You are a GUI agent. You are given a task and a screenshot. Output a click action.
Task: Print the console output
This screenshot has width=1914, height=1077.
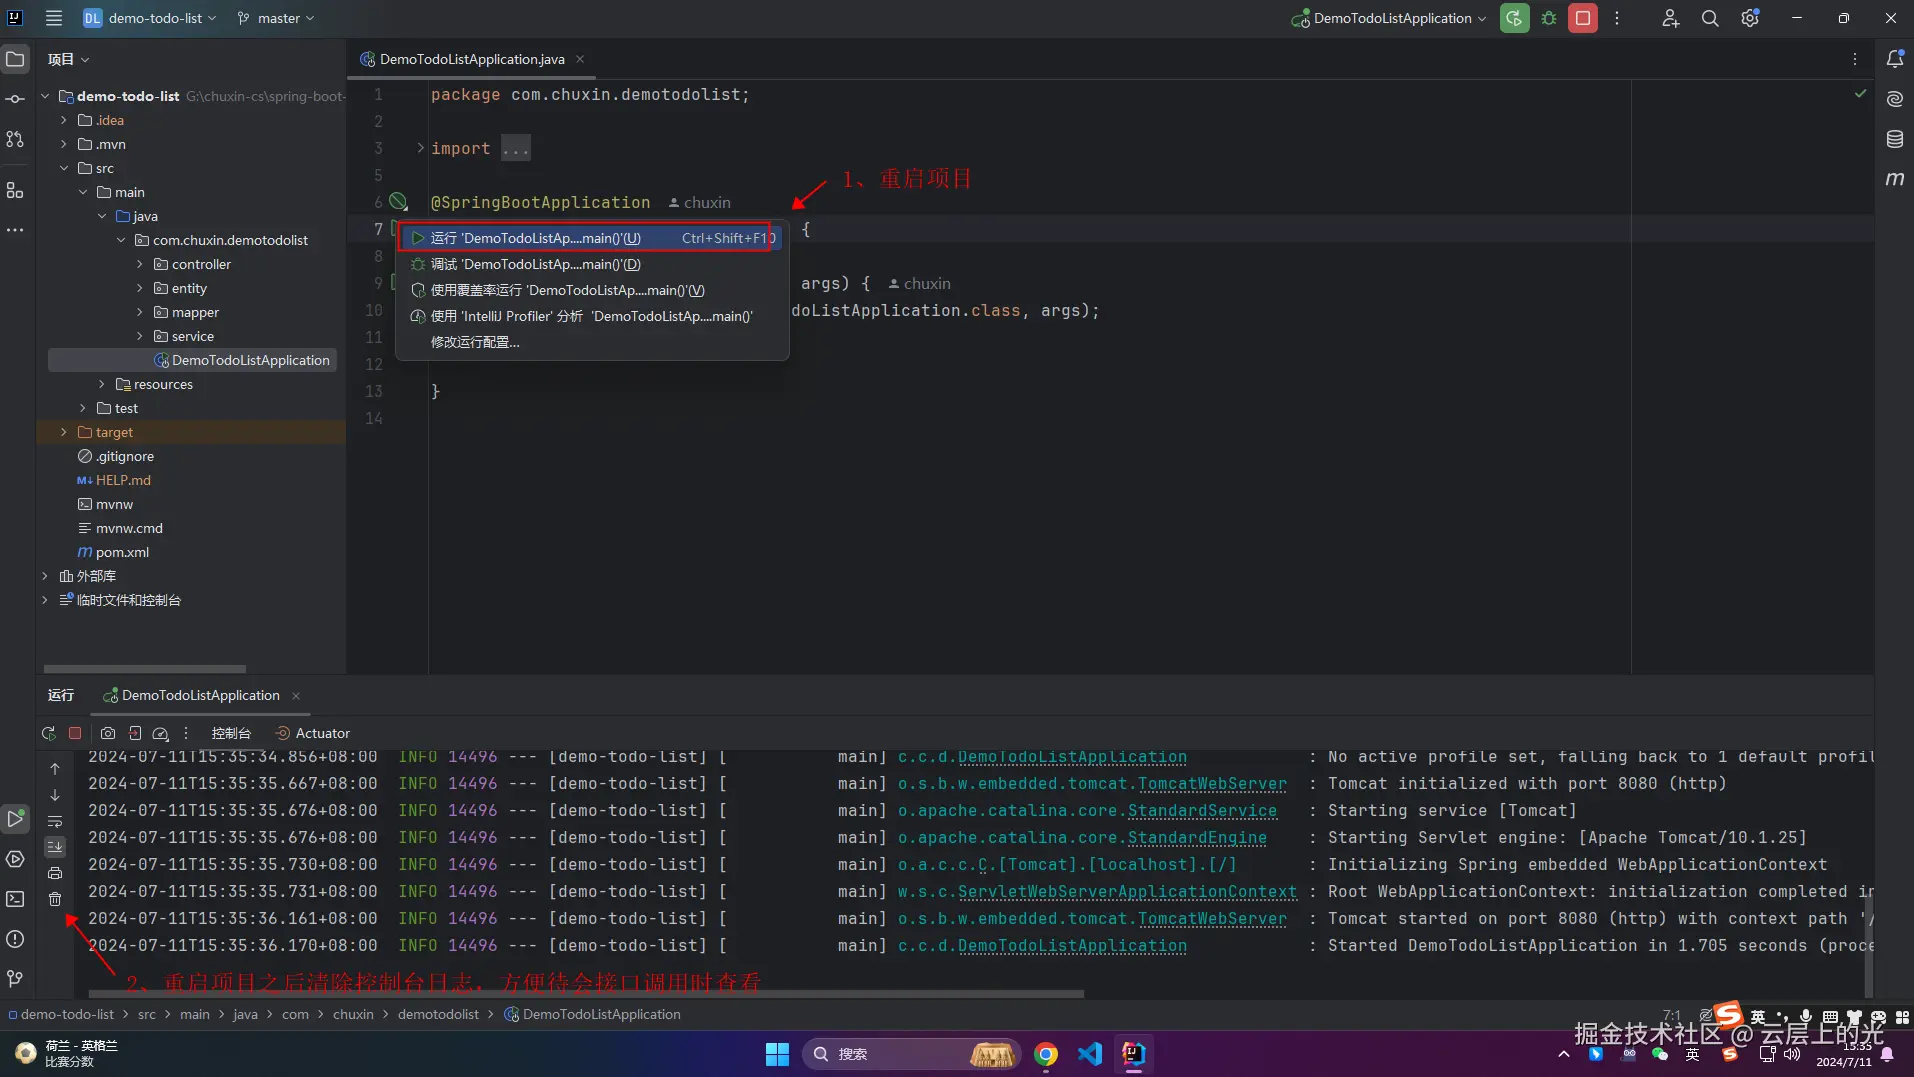pos(55,873)
